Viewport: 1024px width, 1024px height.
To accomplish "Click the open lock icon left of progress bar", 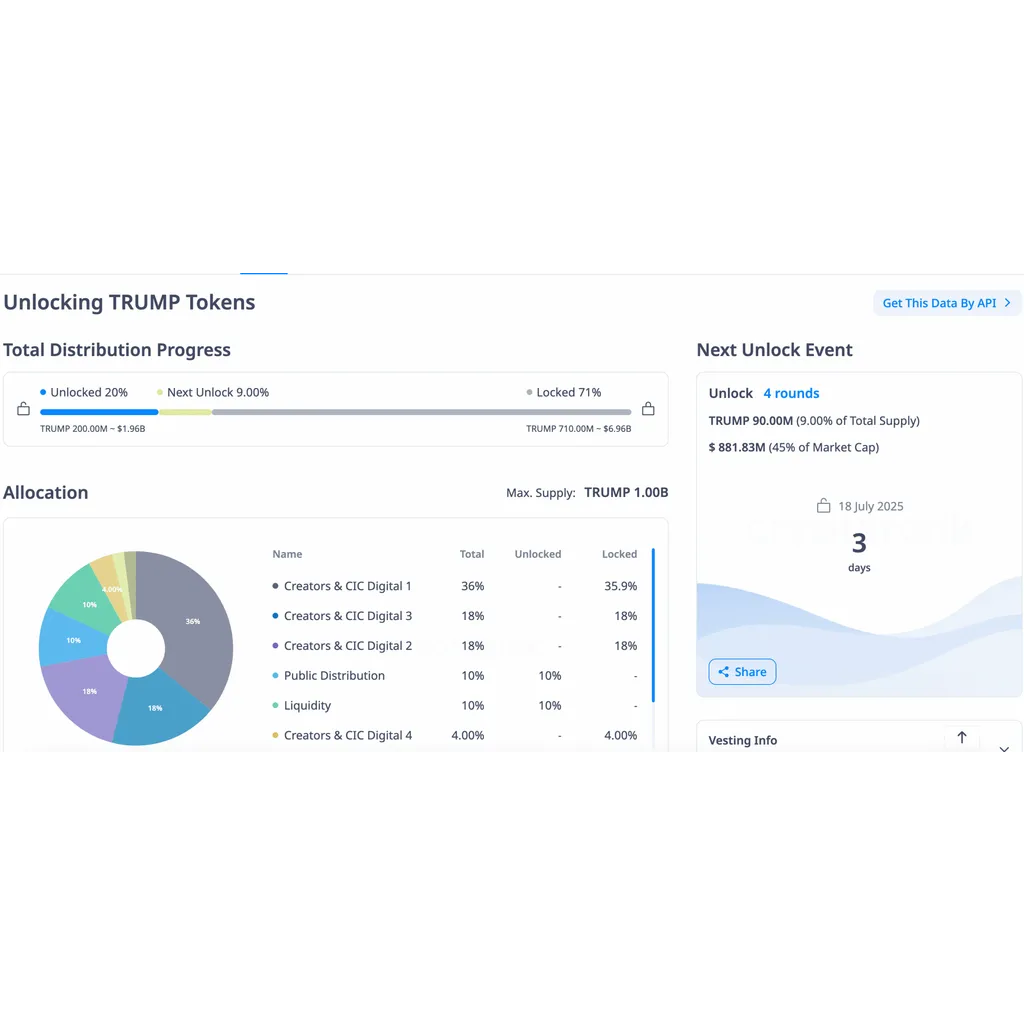I will coord(24,409).
